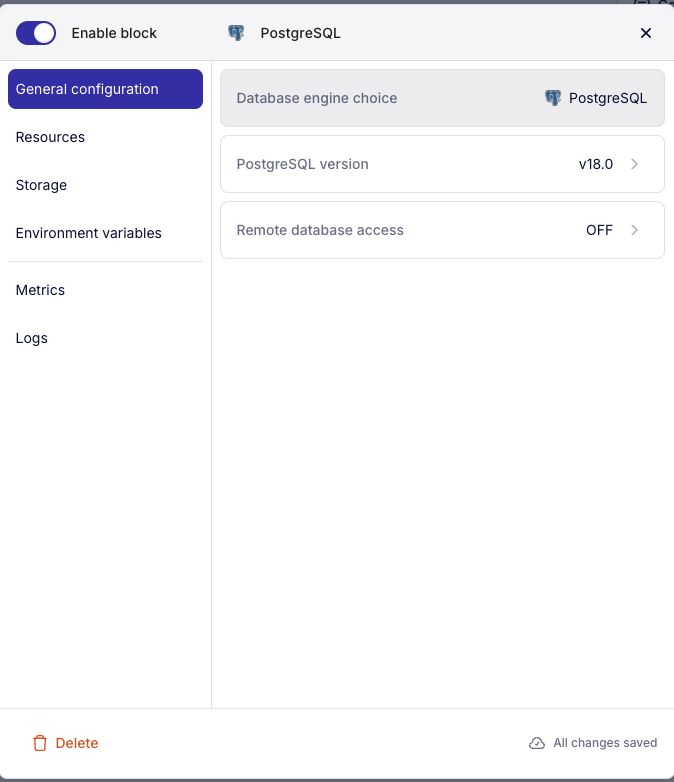Close the PostgreSQL block dialog
This screenshot has width=674, height=782.
pos(646,33)
